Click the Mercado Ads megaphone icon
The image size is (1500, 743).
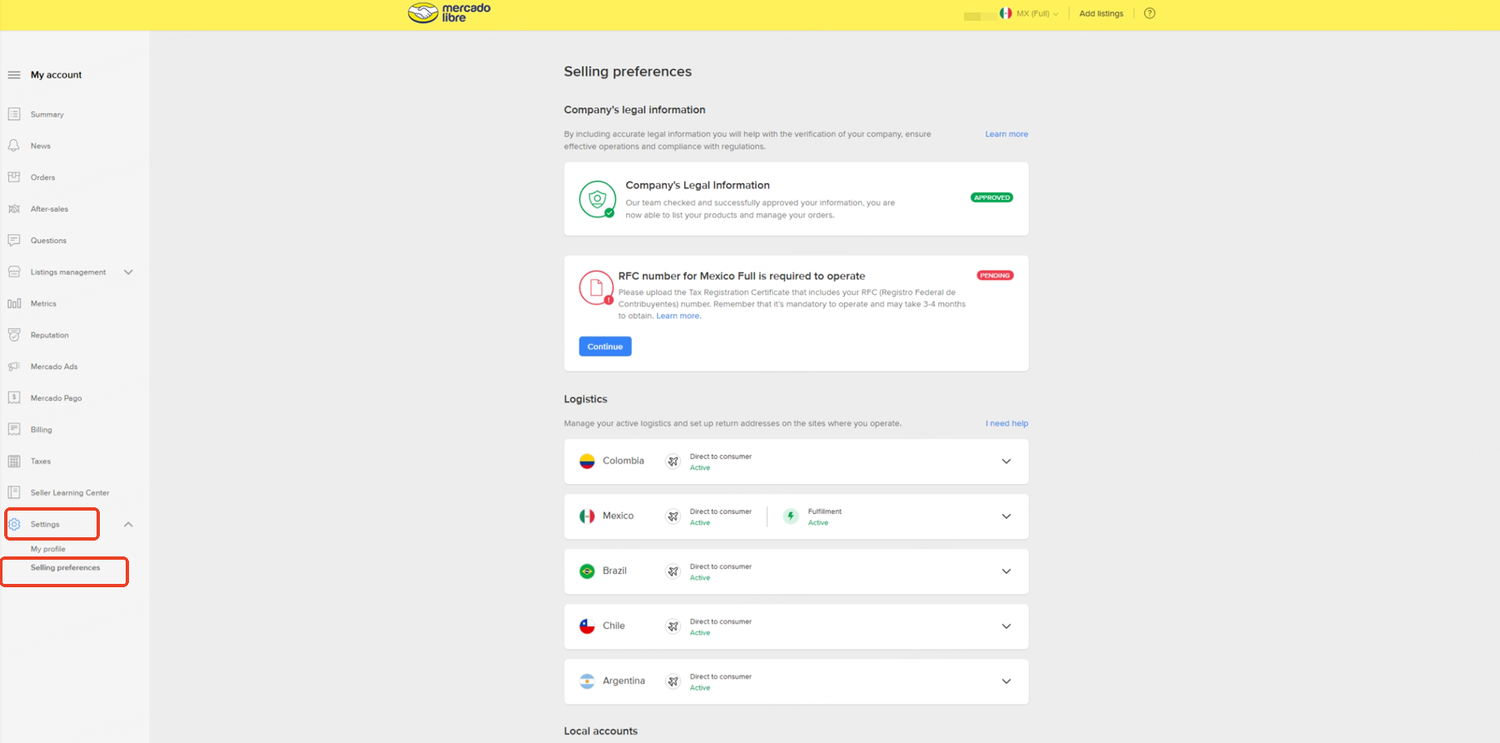(14, 367)
